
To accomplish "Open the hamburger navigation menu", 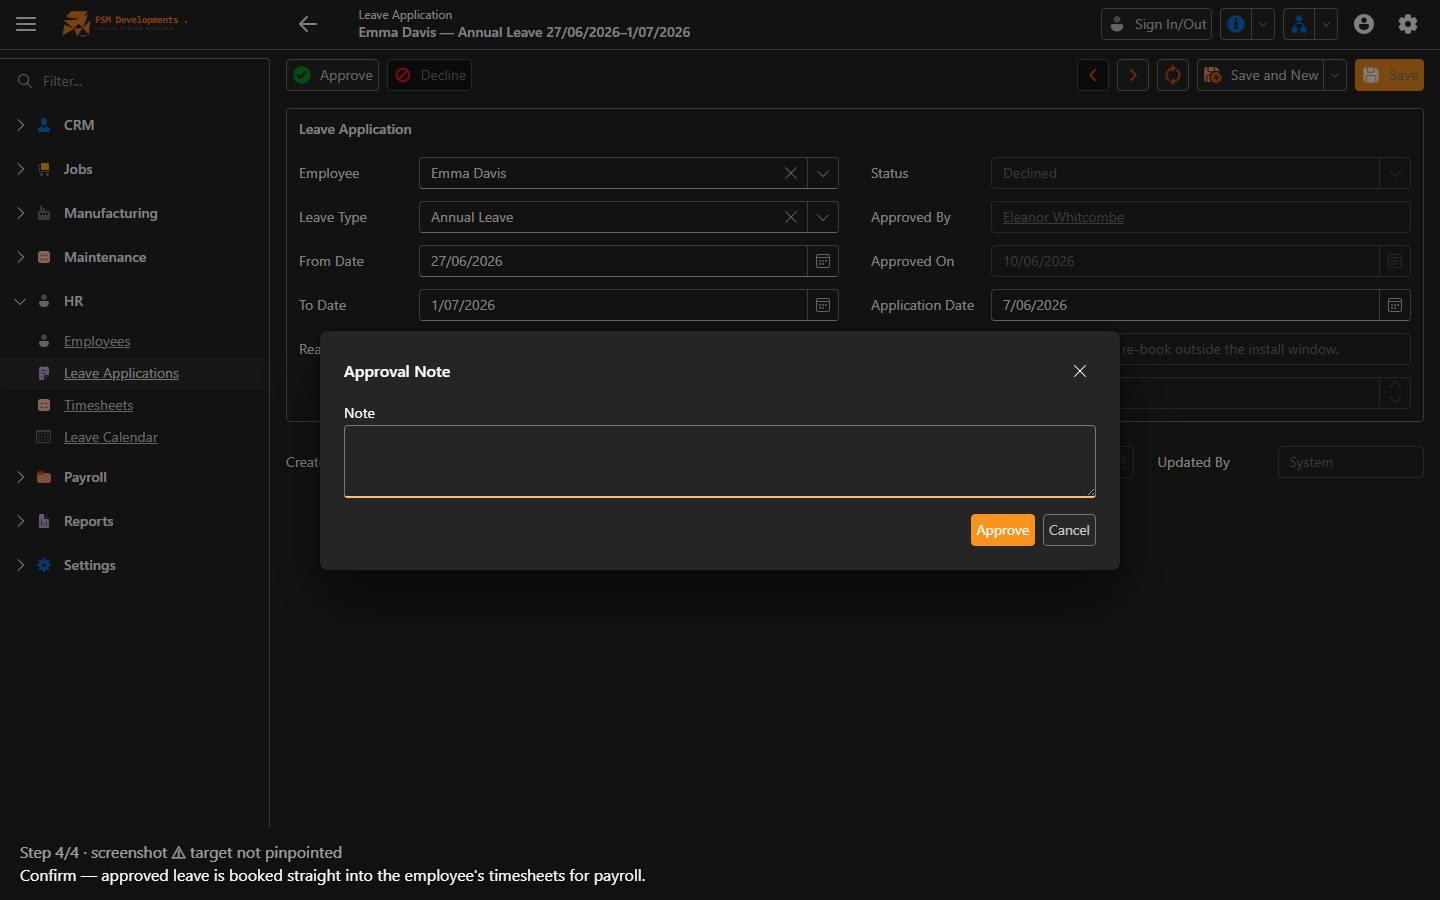I will (x=26, y=24).
